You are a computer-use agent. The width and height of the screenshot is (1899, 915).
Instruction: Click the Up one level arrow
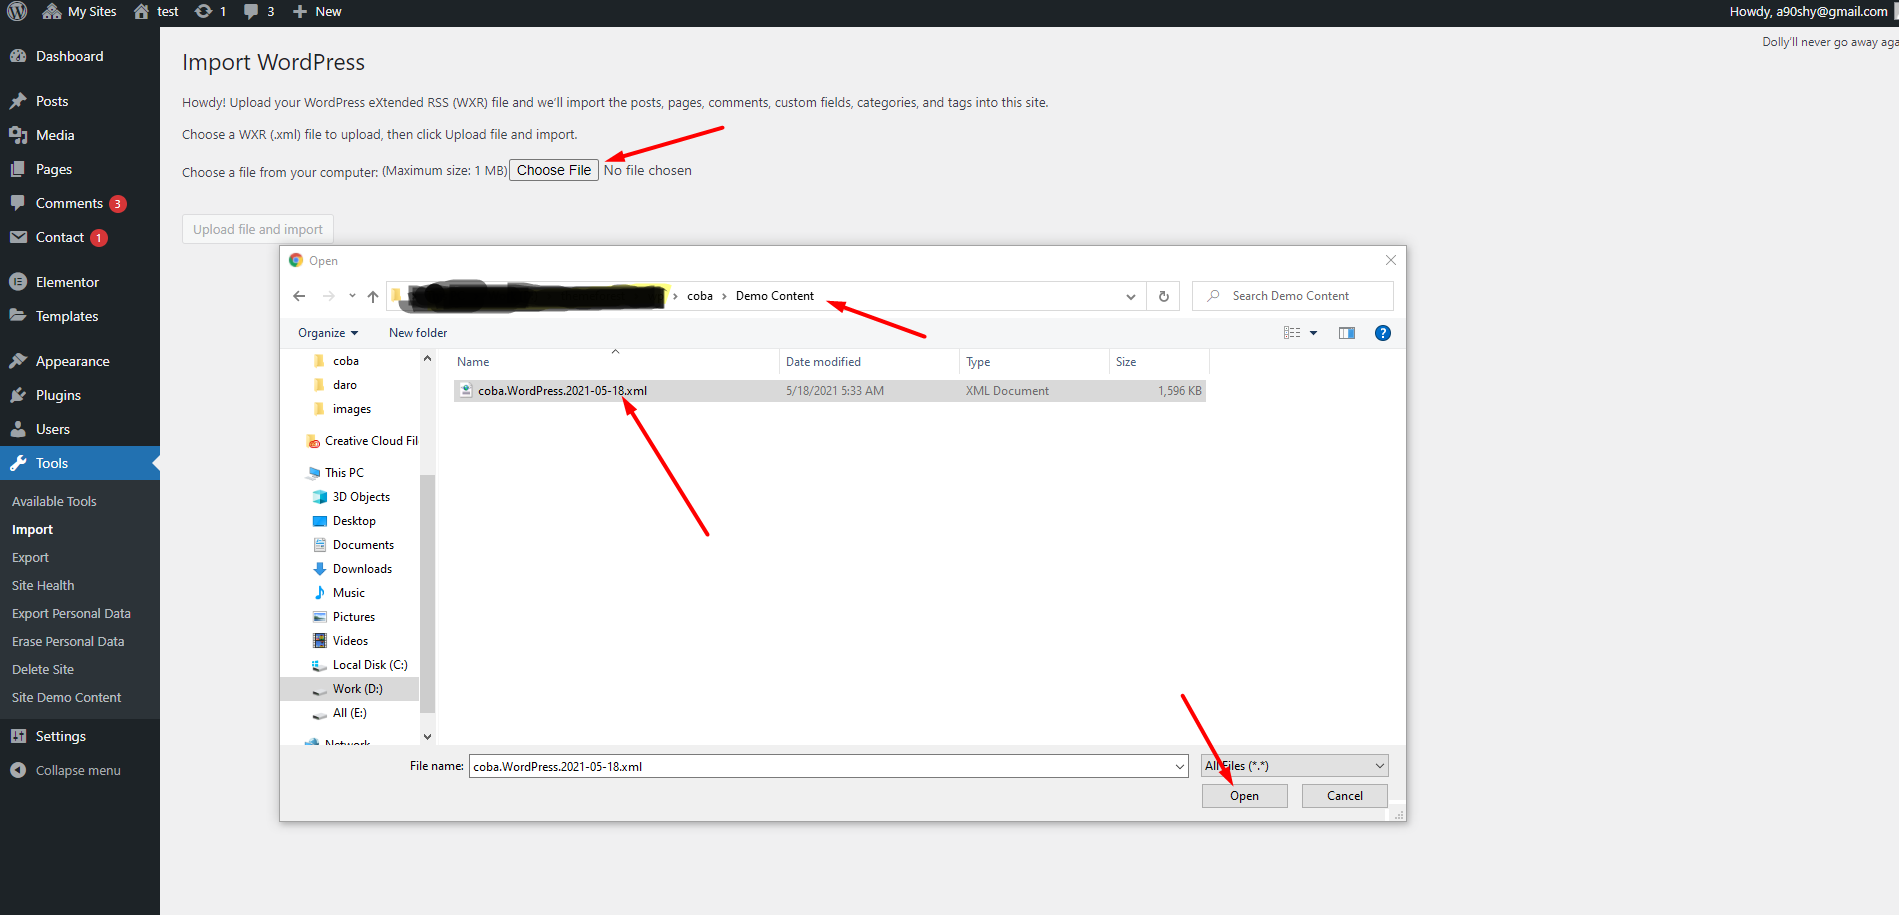tap(373, 296)
